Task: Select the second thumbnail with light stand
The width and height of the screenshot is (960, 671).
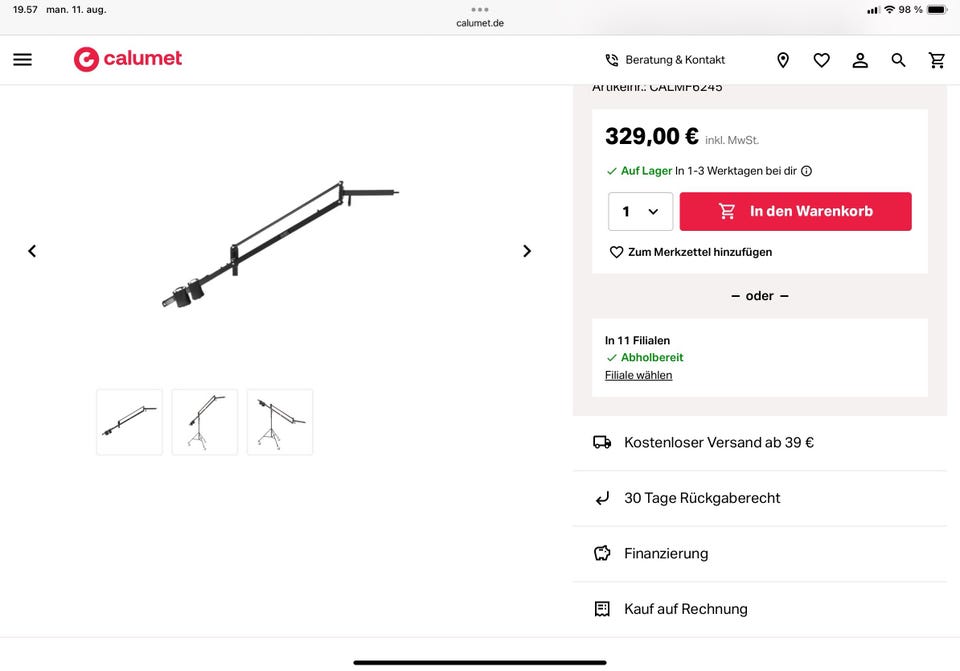Action: click(x=205, y=422)
